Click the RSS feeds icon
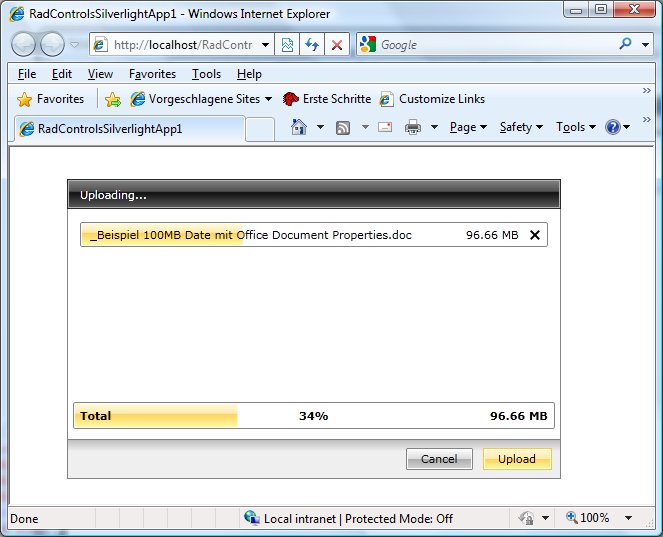The height and width of the screenshot is (537, 663). [x=342, y=127]
